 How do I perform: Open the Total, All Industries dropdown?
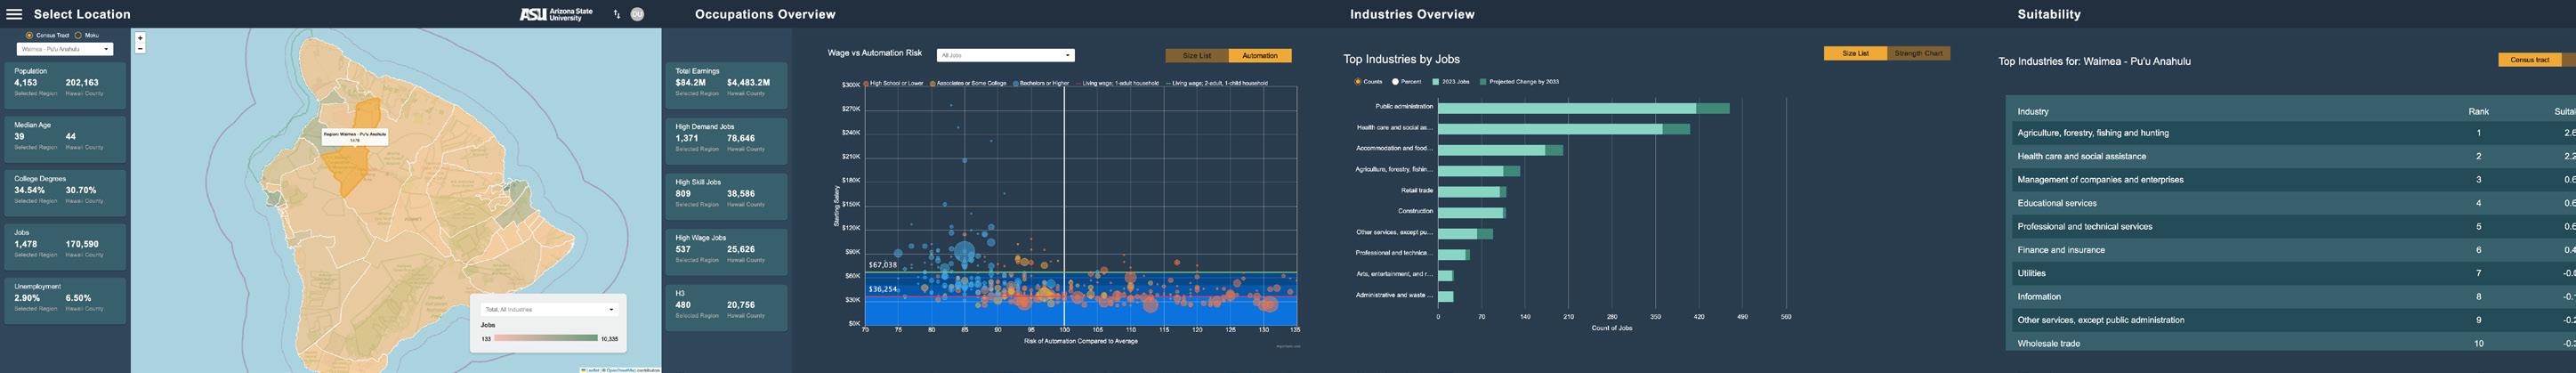click(x=548, y=309)
